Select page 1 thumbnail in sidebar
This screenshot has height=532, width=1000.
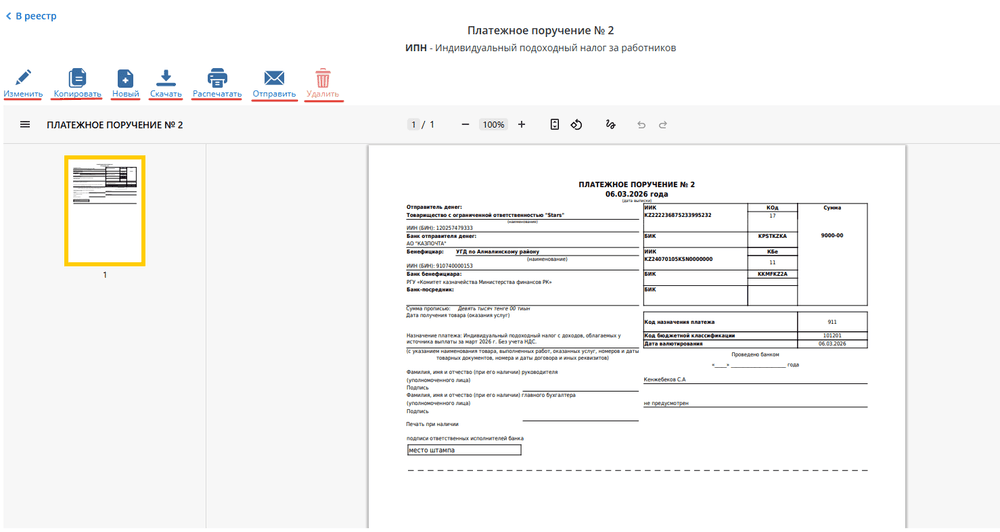105,211
